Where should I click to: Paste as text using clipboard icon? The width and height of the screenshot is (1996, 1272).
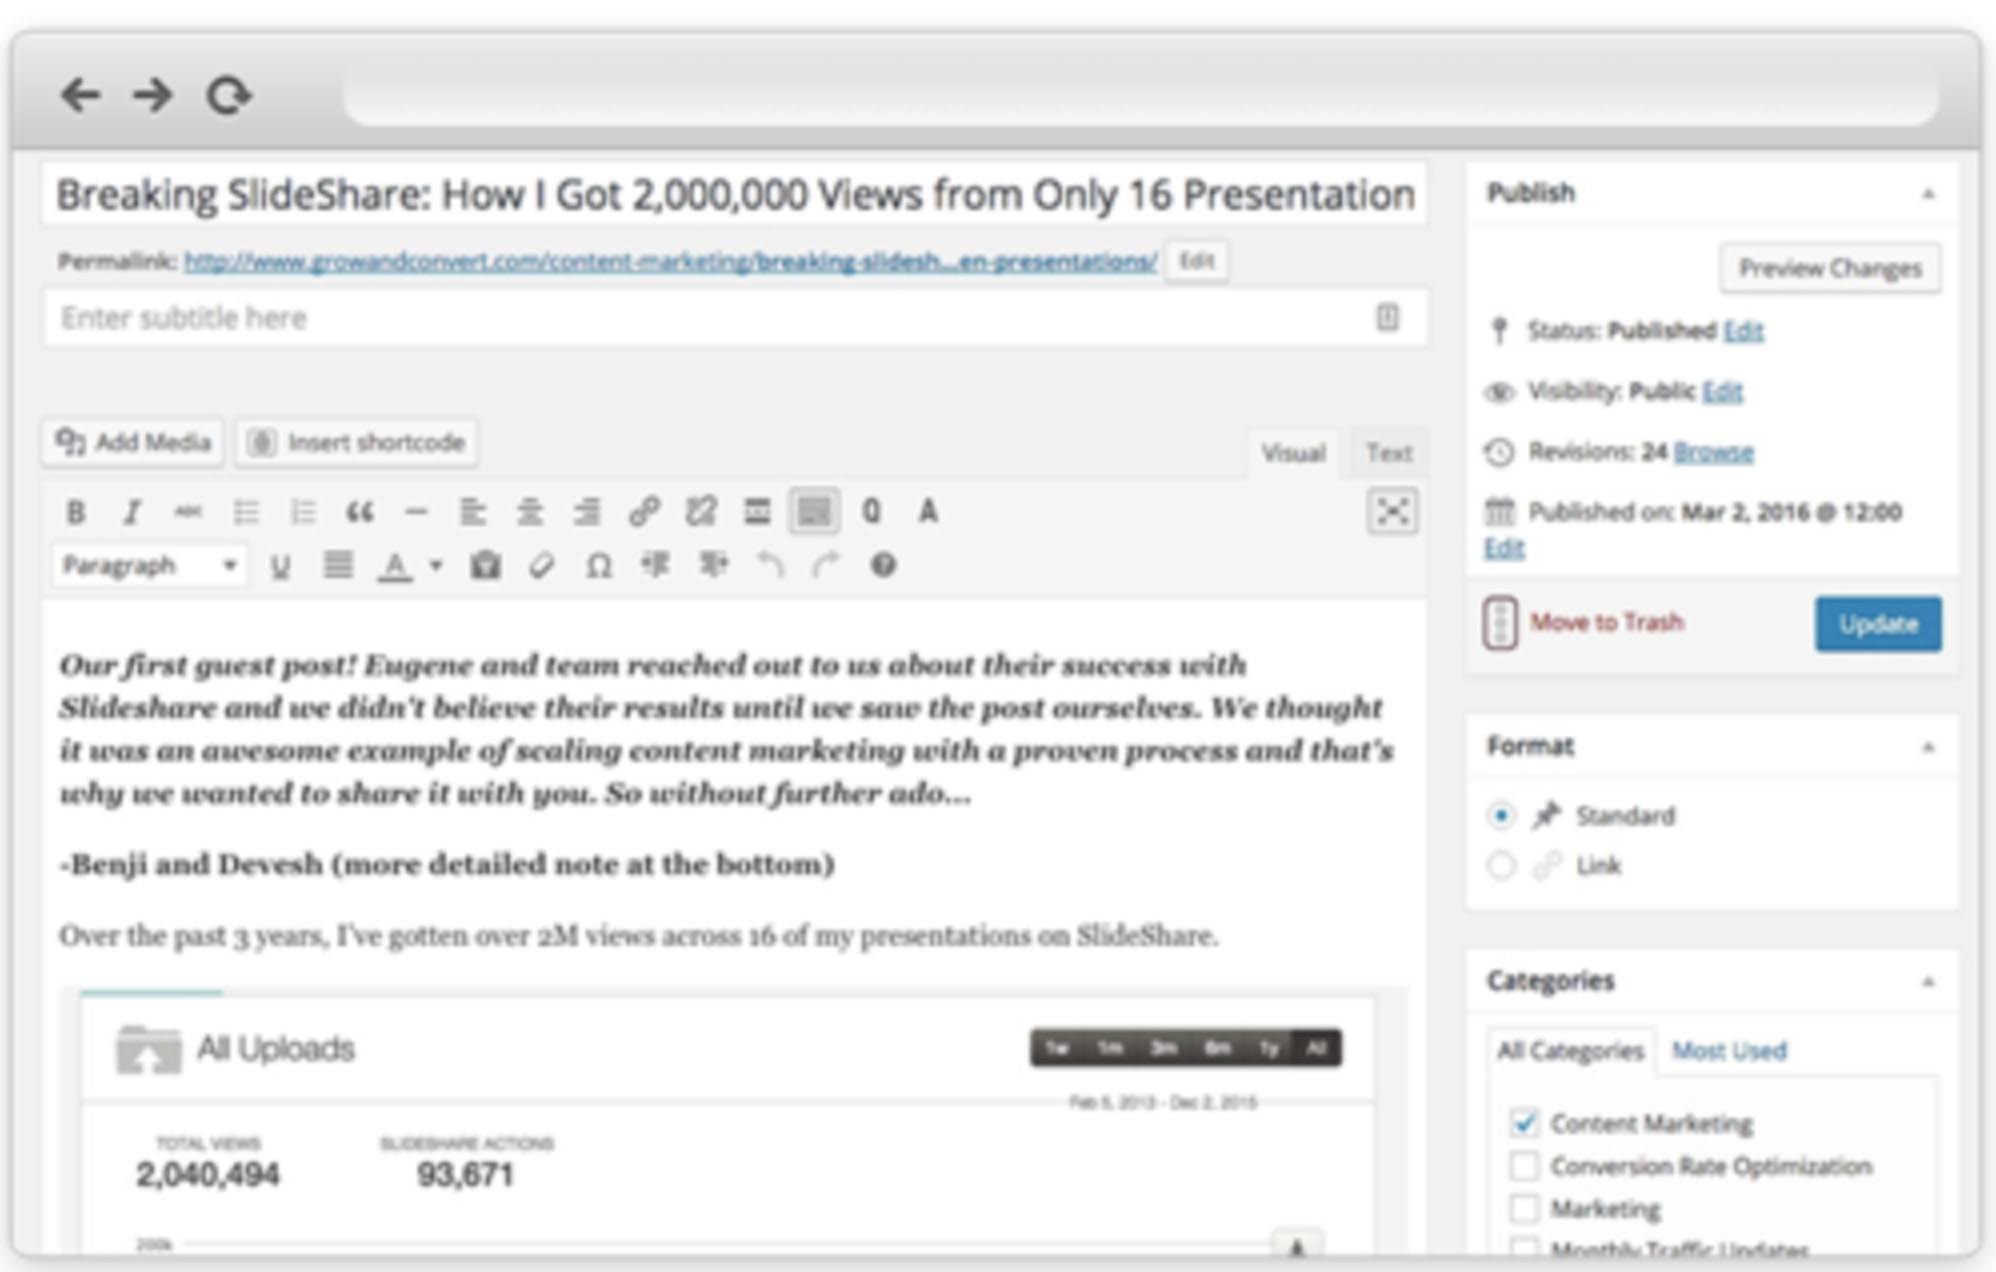coord(485,566)
